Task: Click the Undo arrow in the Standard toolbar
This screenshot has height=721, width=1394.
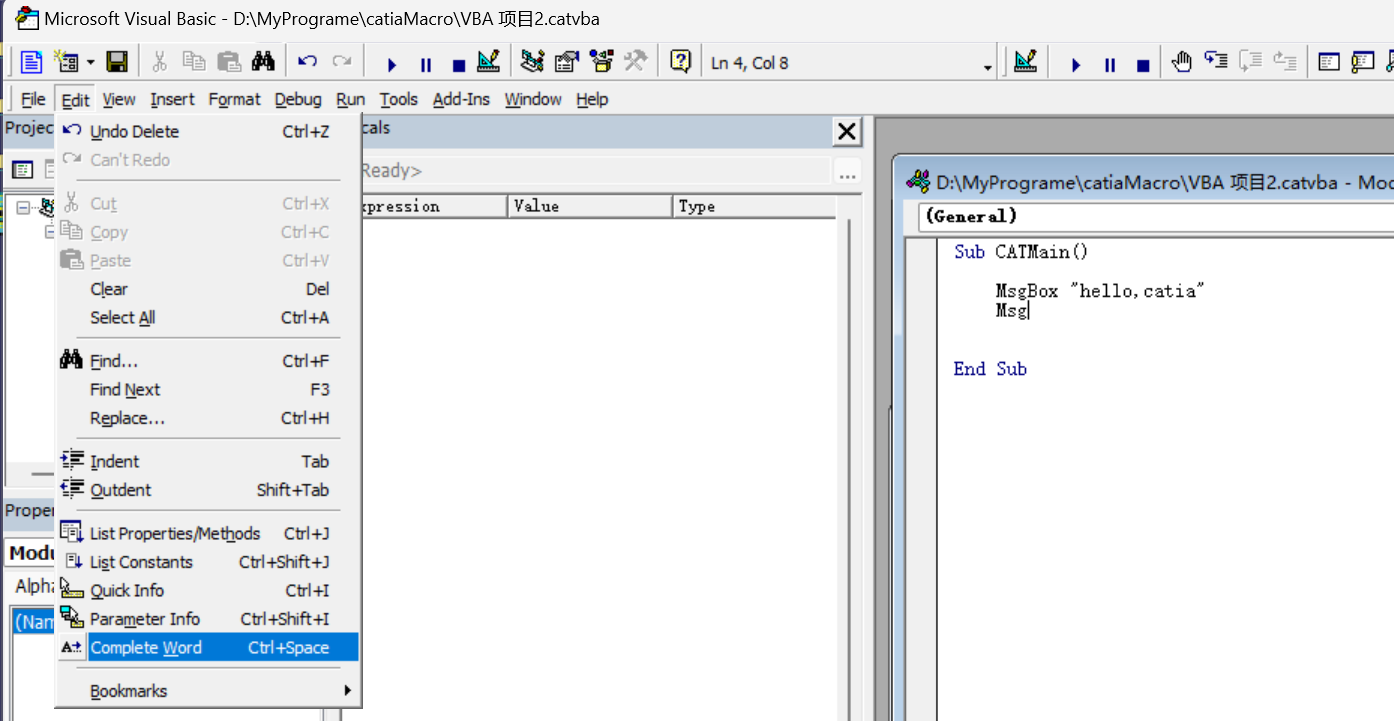Action: click(308, 62)
